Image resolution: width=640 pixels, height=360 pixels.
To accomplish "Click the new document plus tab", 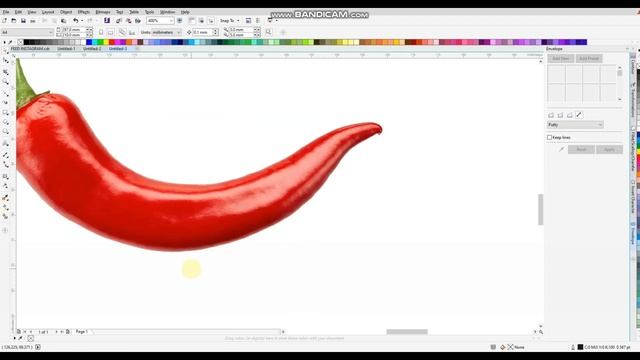I will coord(137,49).
